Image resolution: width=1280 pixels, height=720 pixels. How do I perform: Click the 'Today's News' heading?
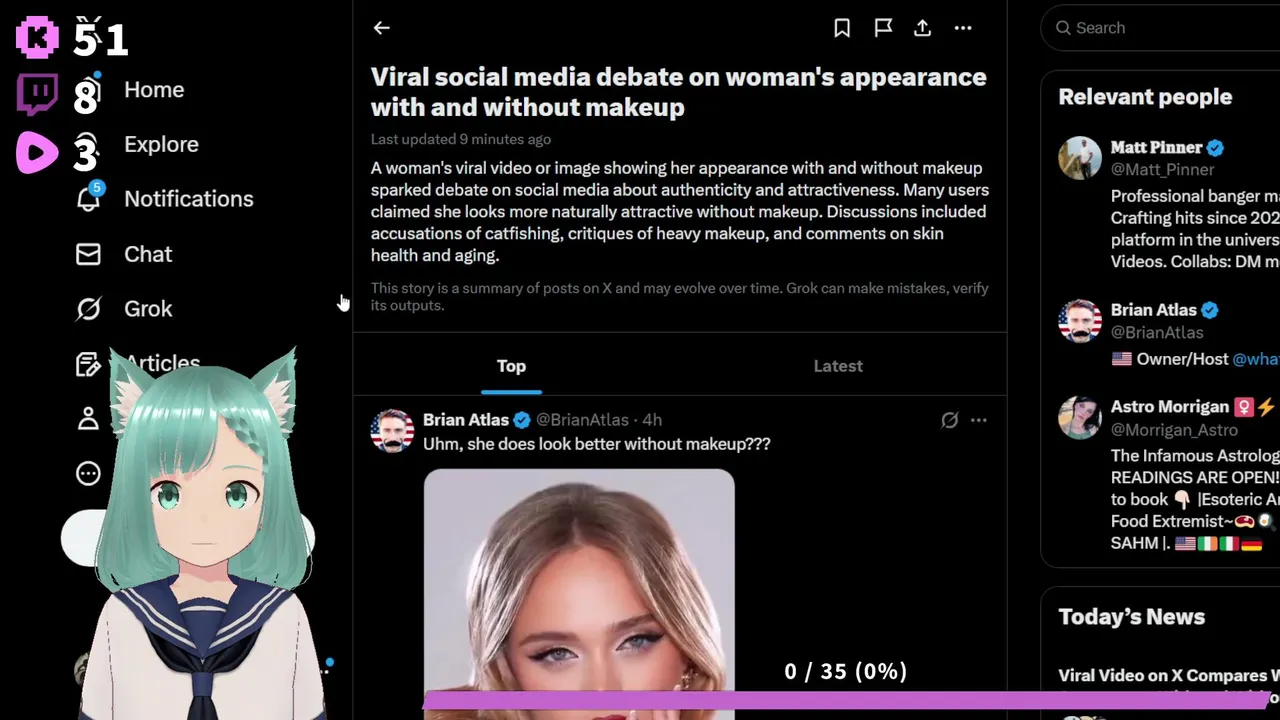click(x=1132, y=617)
